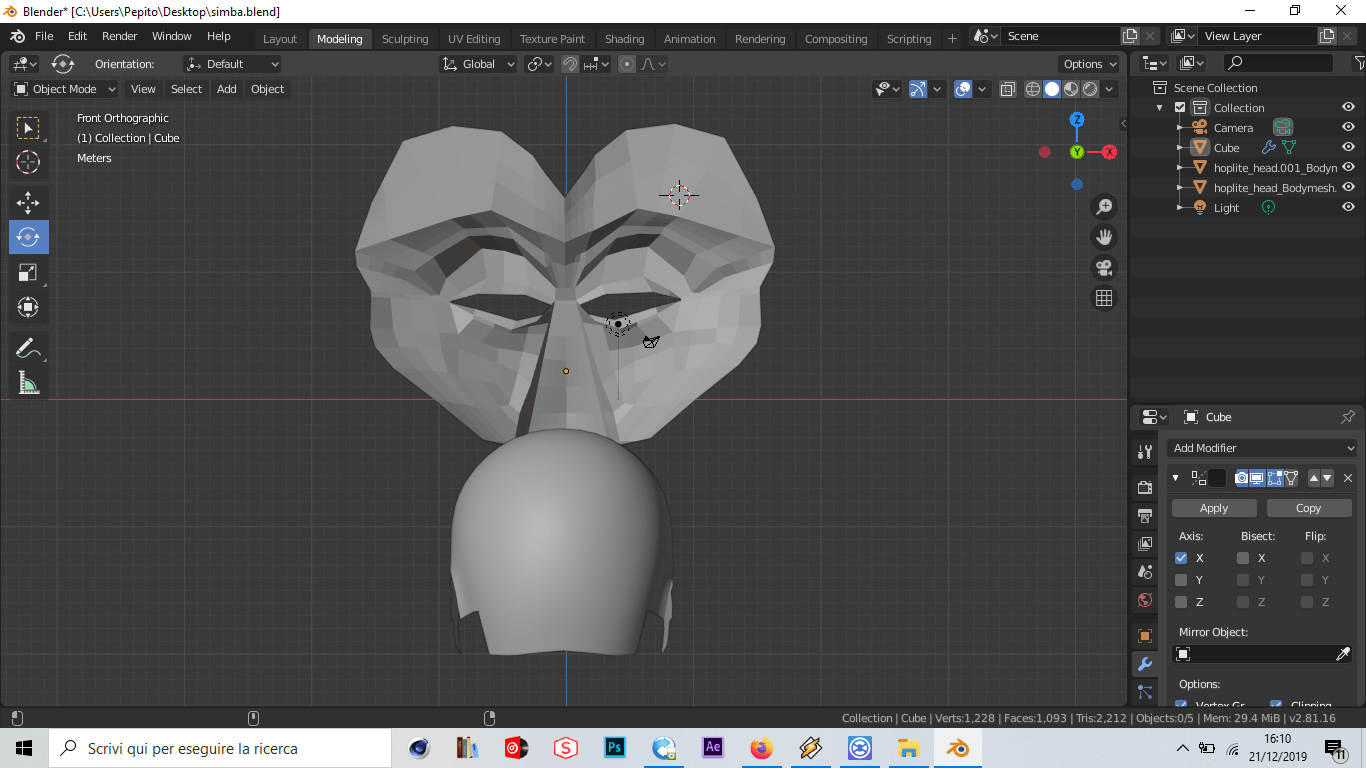Open the Render properties tab
Screen dimensions: 1366x768
pyautogui.click(x=1145, y=487)
